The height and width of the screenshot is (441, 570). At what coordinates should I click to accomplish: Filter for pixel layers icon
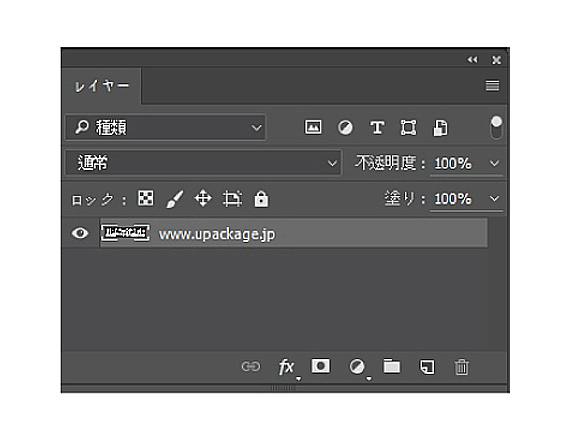(313, 127)
